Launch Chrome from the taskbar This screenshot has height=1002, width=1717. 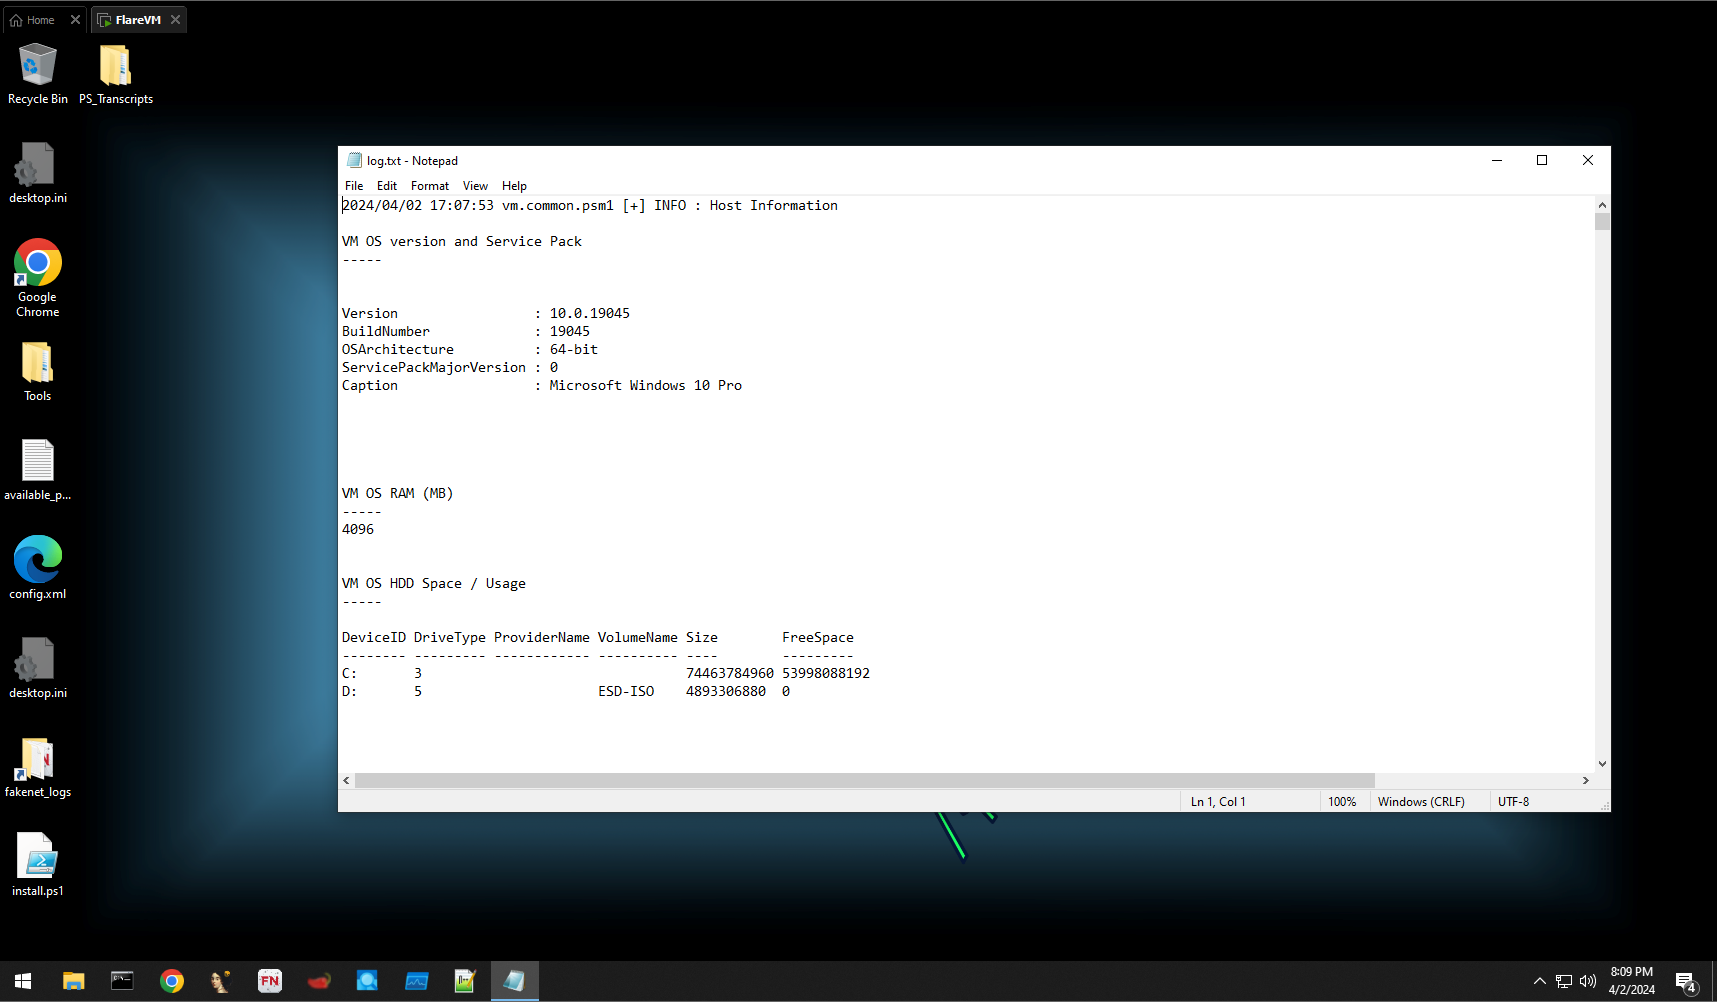172,981
